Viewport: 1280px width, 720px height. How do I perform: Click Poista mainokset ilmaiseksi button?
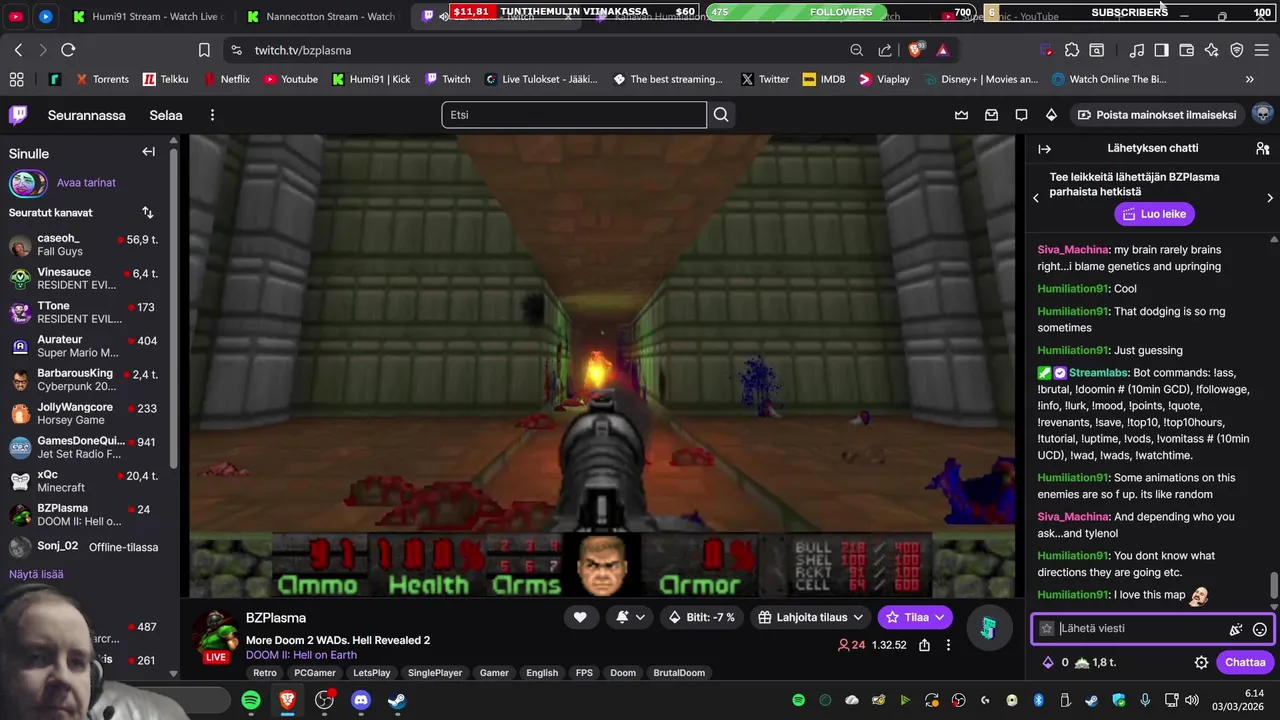pos(1157,115)
